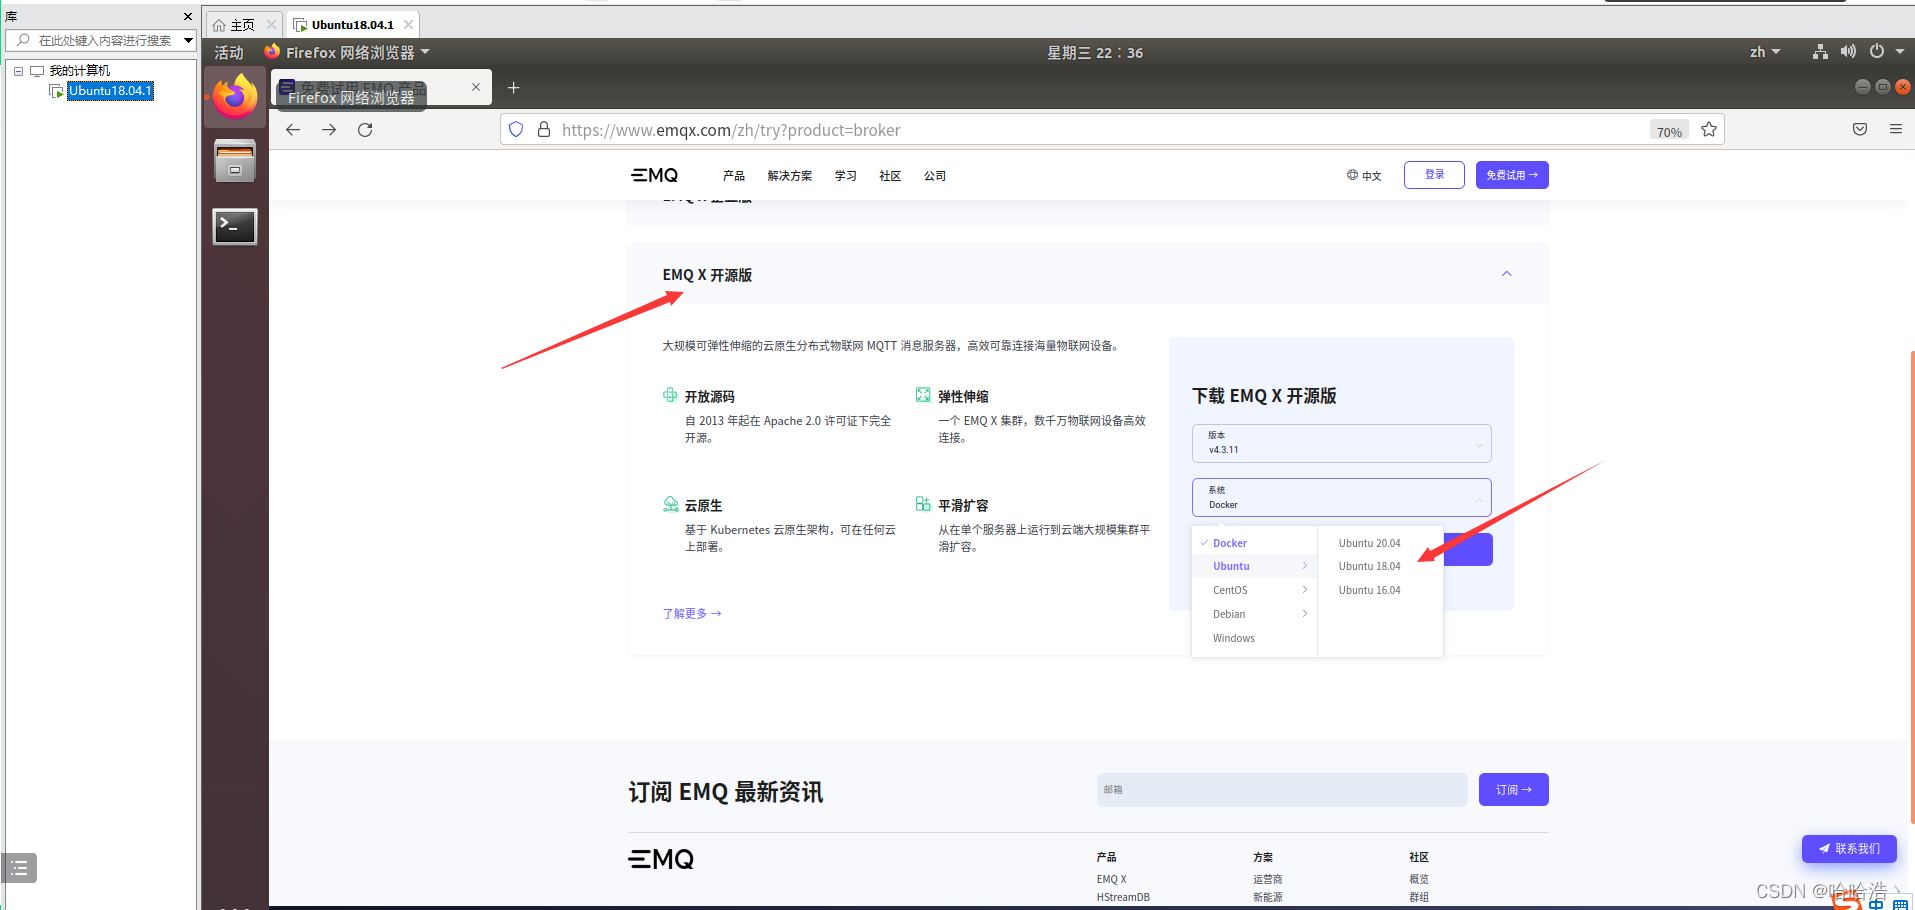The height and width of the screenshot is (910, 1915).
Task: Select Ubuntu18.04.1 in the library tree
Action: 110,90
